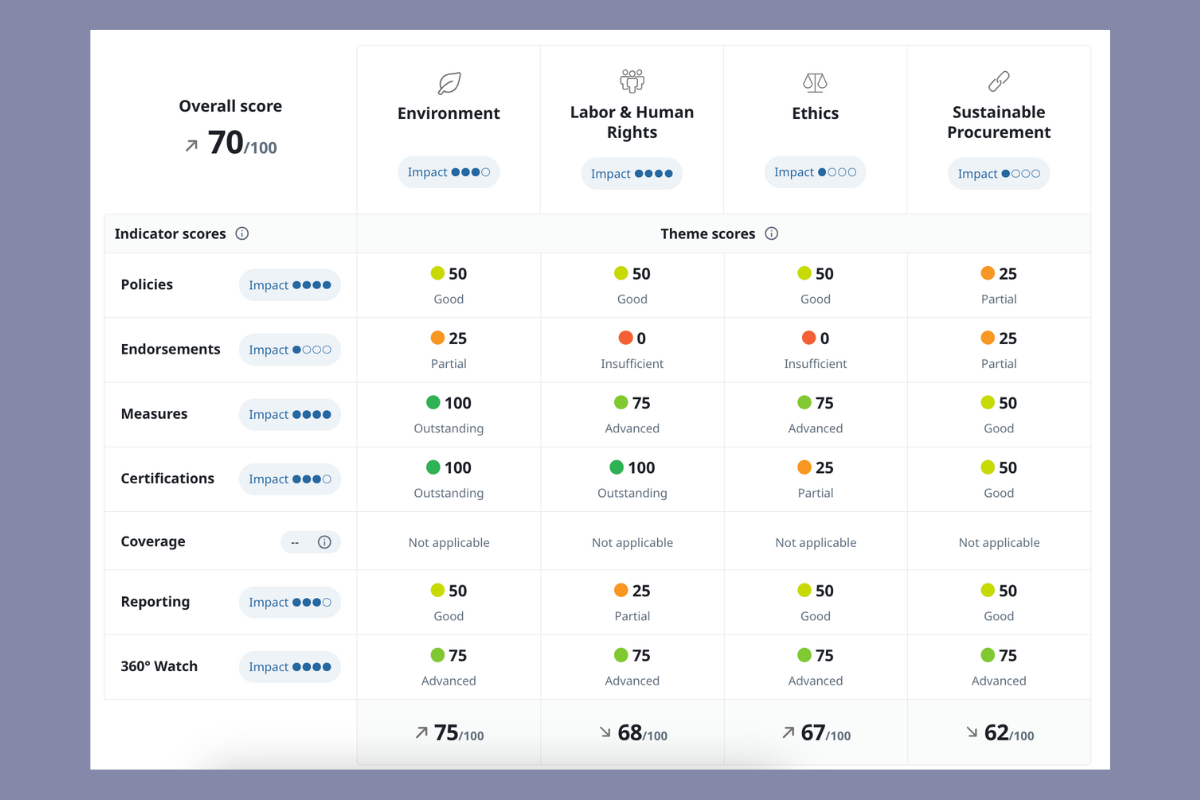Image resolution: width=1200 pixels, height=800 pixels.
Task: Click the Environment 75/100 theme total
Action: click(459, 733)
